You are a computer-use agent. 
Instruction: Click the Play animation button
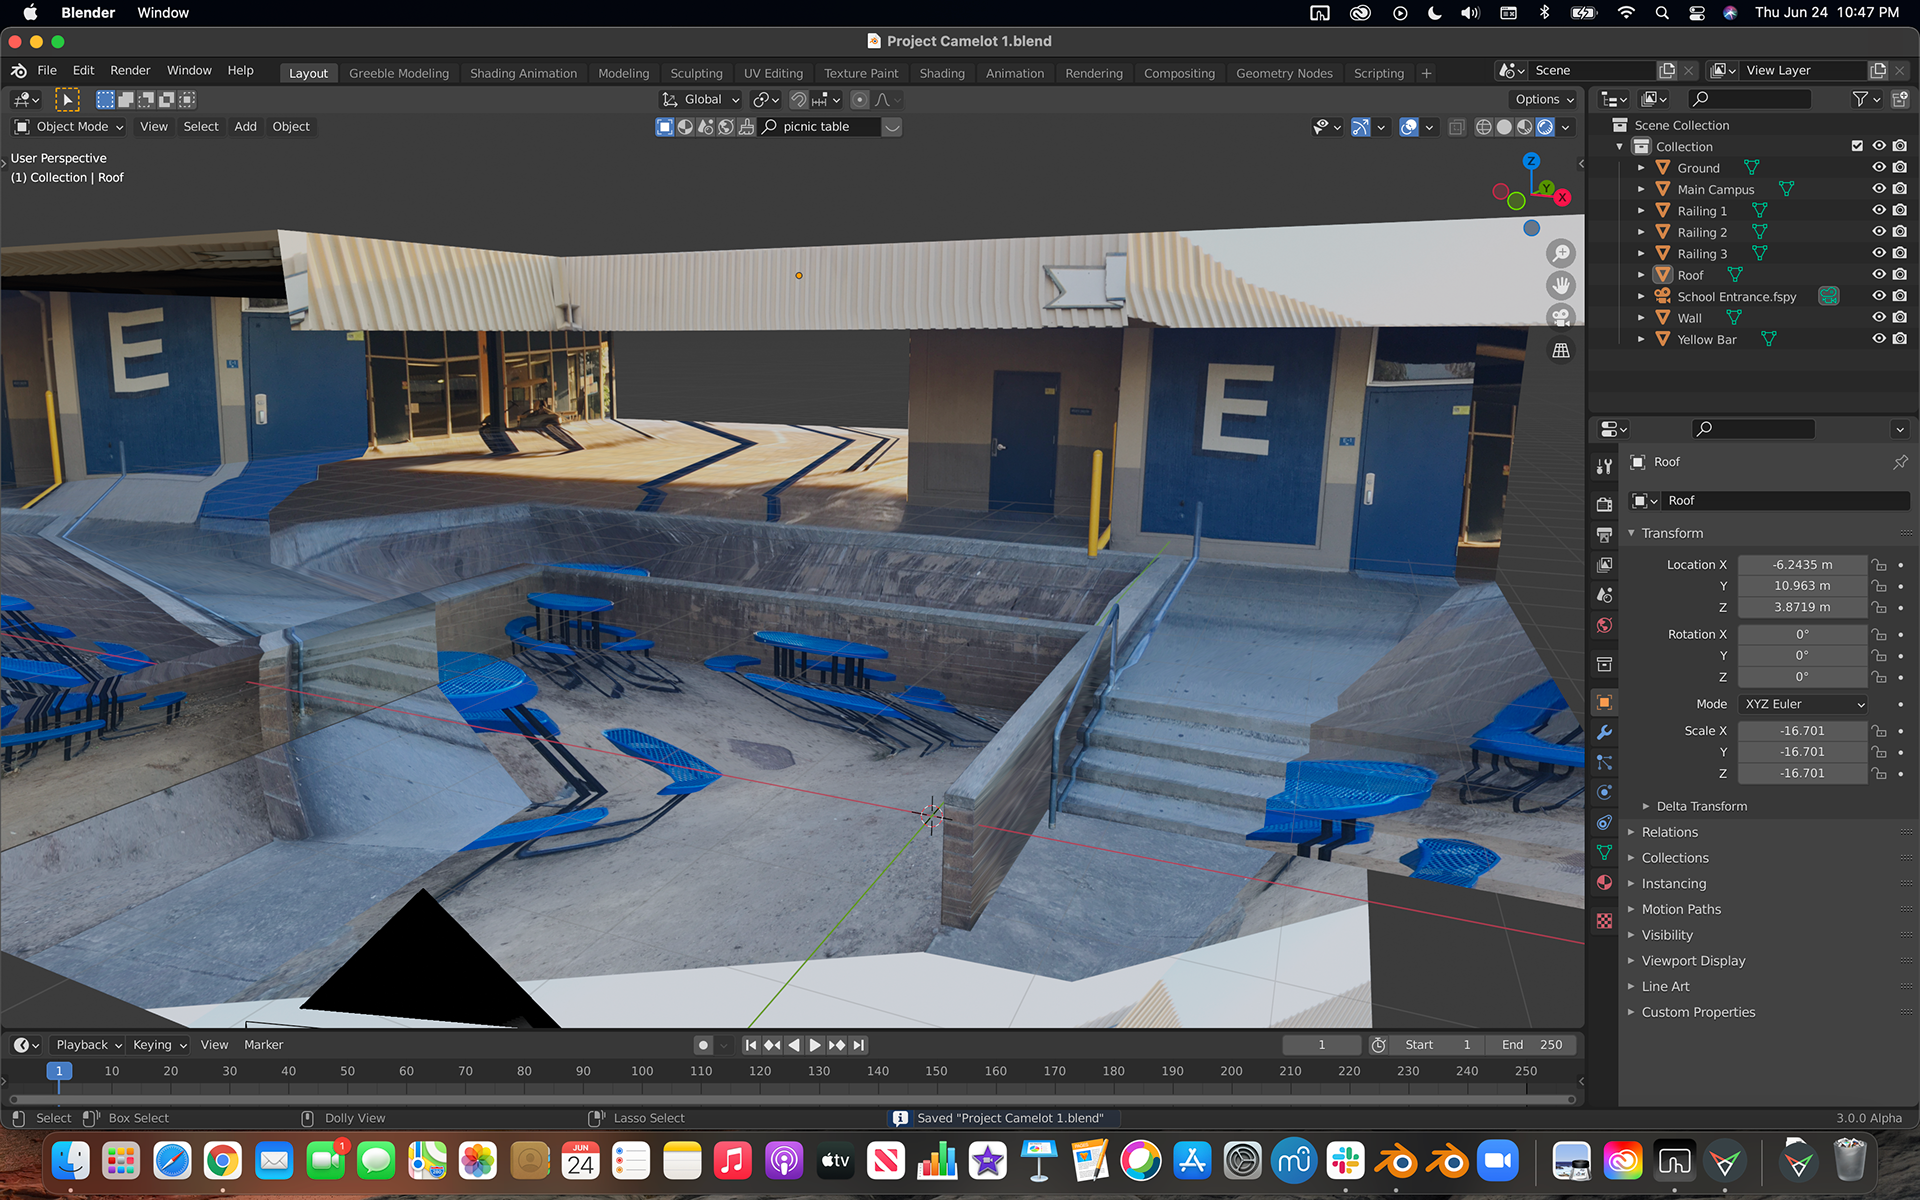pyautogui.click(x=815, y=1045)
